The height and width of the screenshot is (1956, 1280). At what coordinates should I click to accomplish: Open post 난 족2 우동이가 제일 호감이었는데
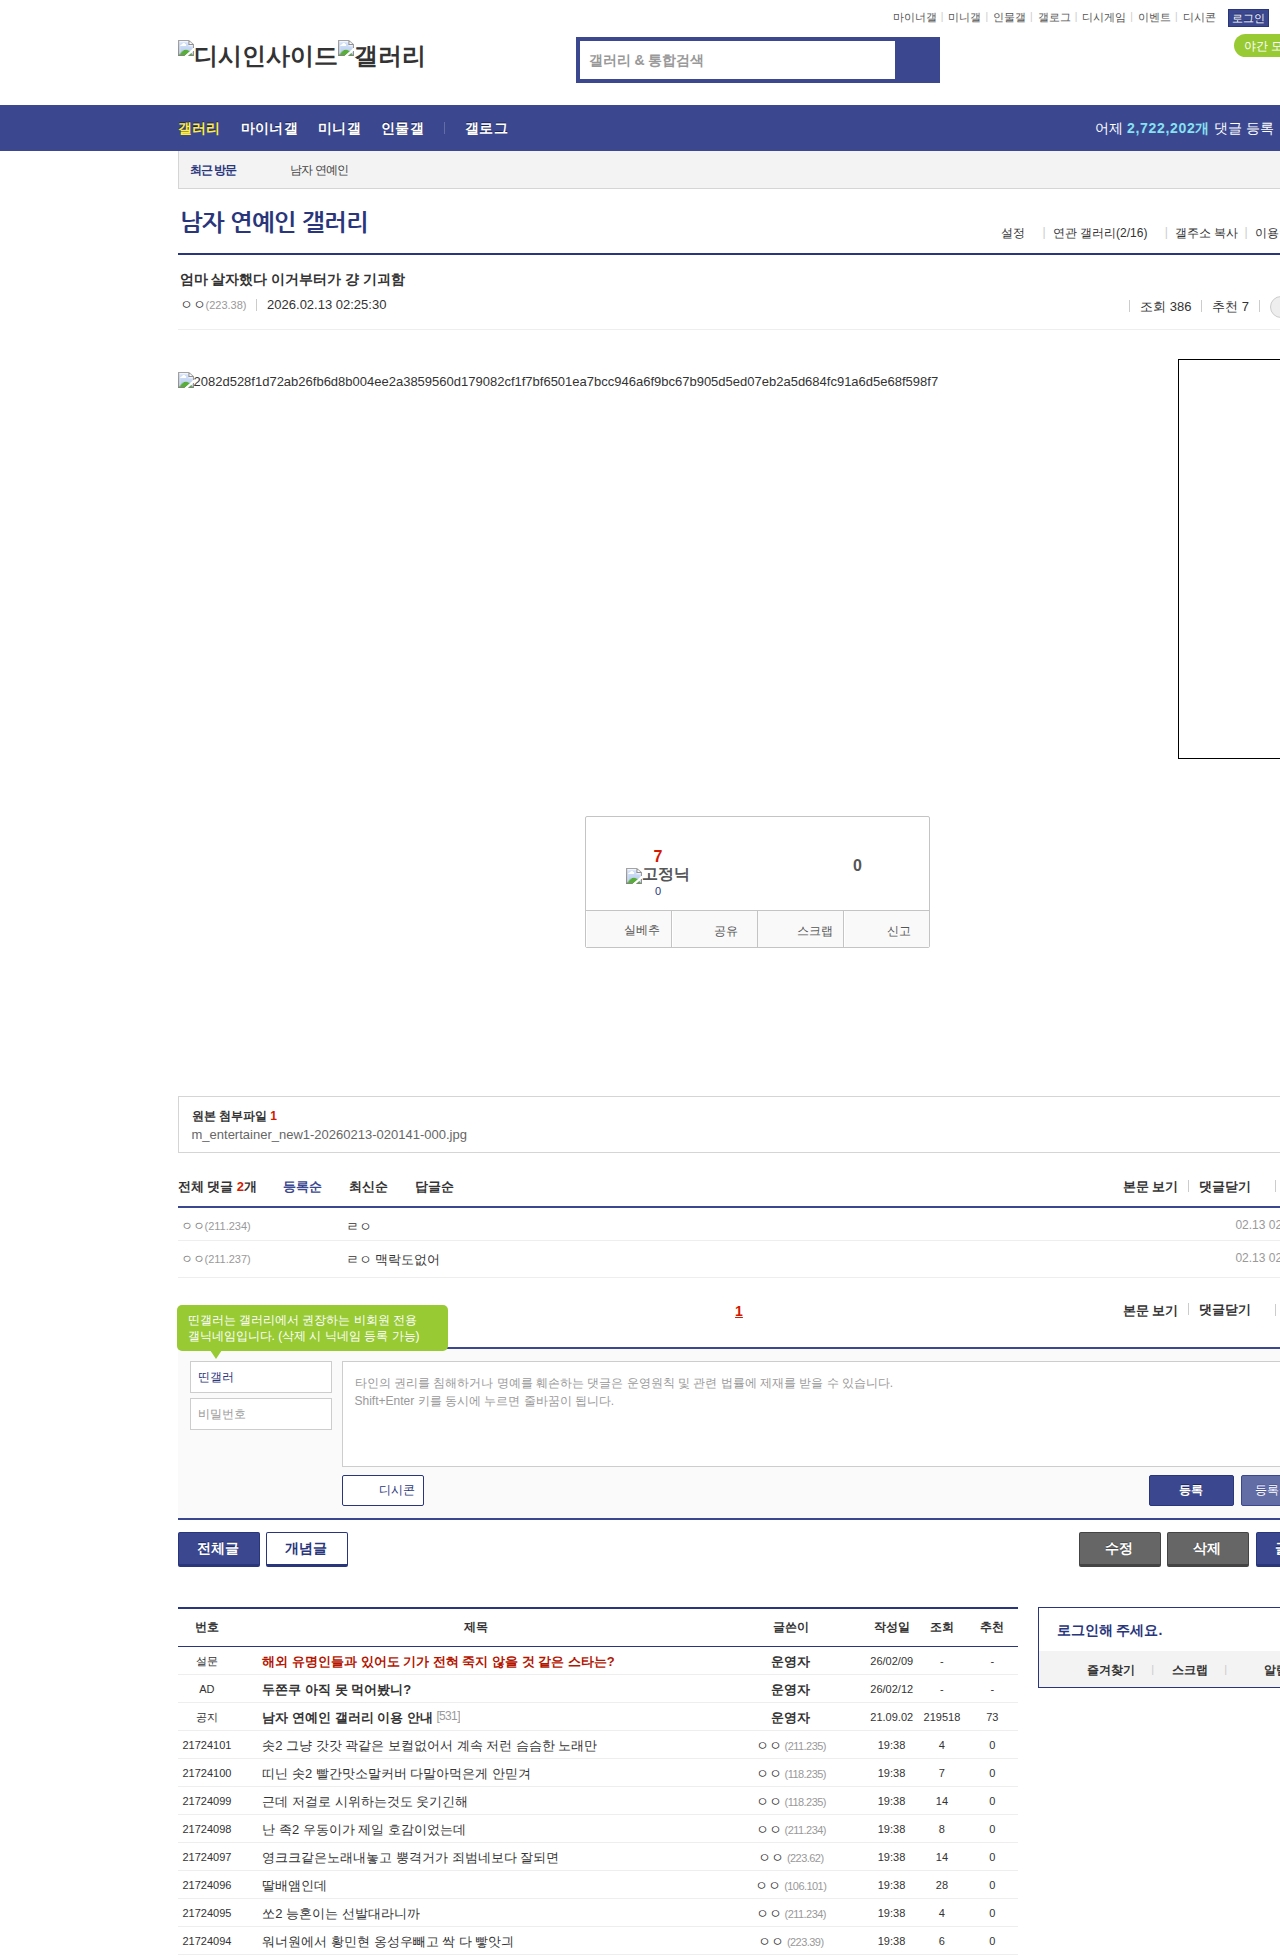pyautogui.click(x=363, y=1829)
